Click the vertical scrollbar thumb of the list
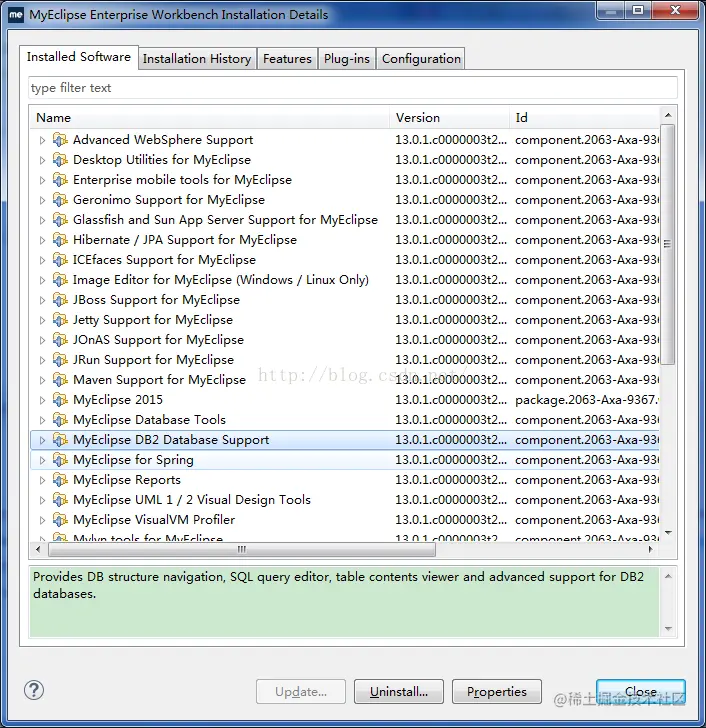This screenshot has width=706, height=728. 667,244
